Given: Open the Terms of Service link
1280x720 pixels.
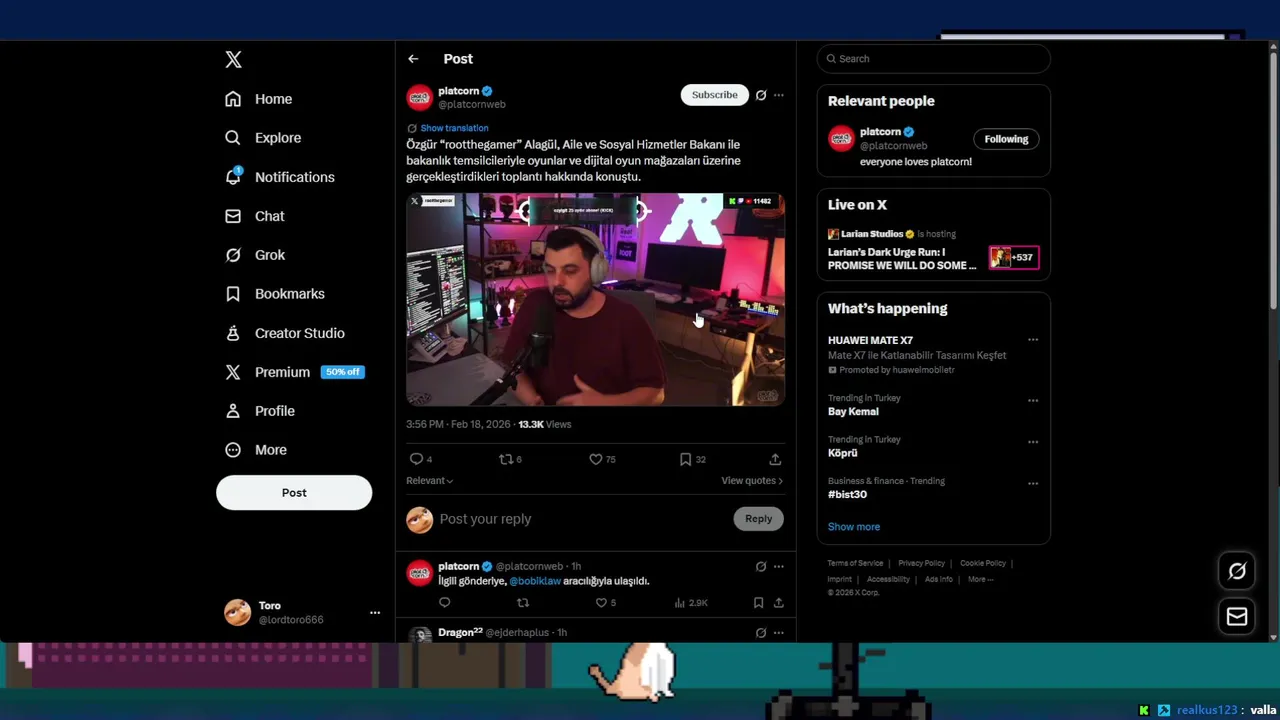Looking at the screenshot, I should click(855, 563).
